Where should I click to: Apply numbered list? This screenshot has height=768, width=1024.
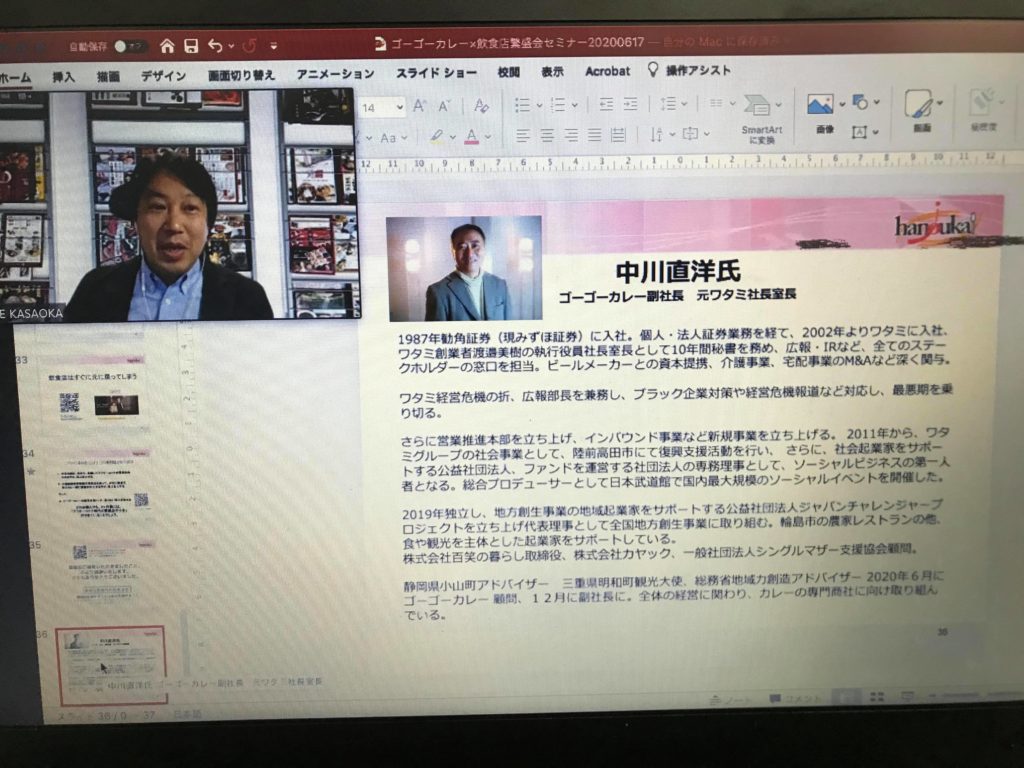[558, 104]
